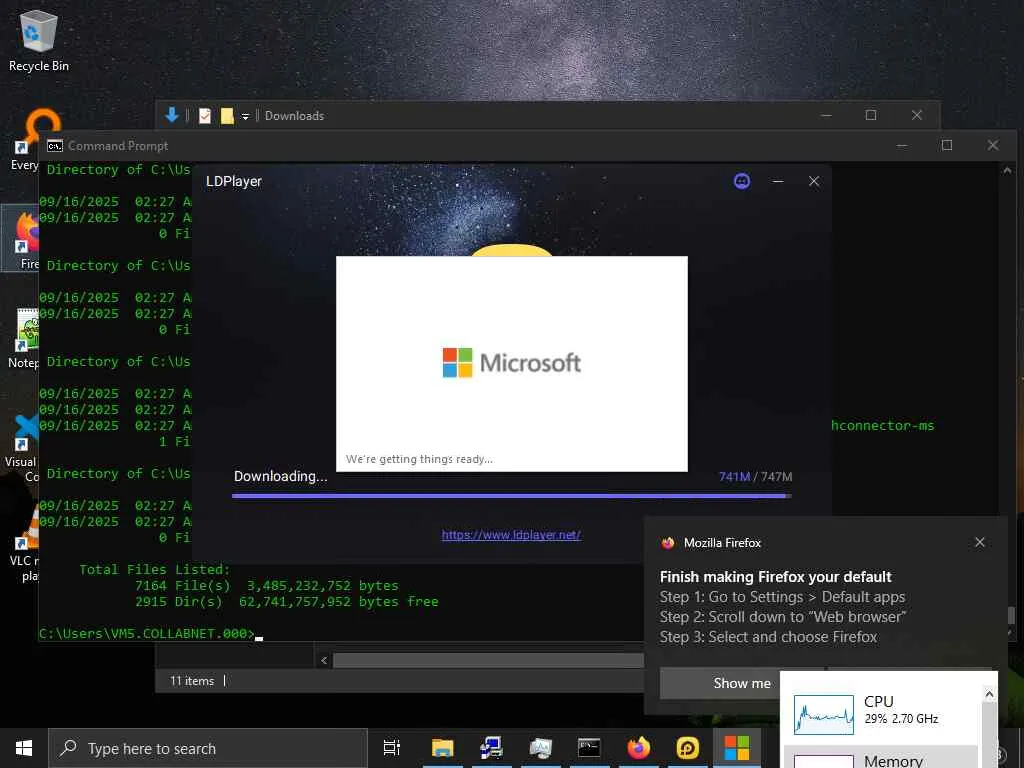1024x768 pixels.
Task: Click the Command Prompt title bar icon
Action: point(55,146)
